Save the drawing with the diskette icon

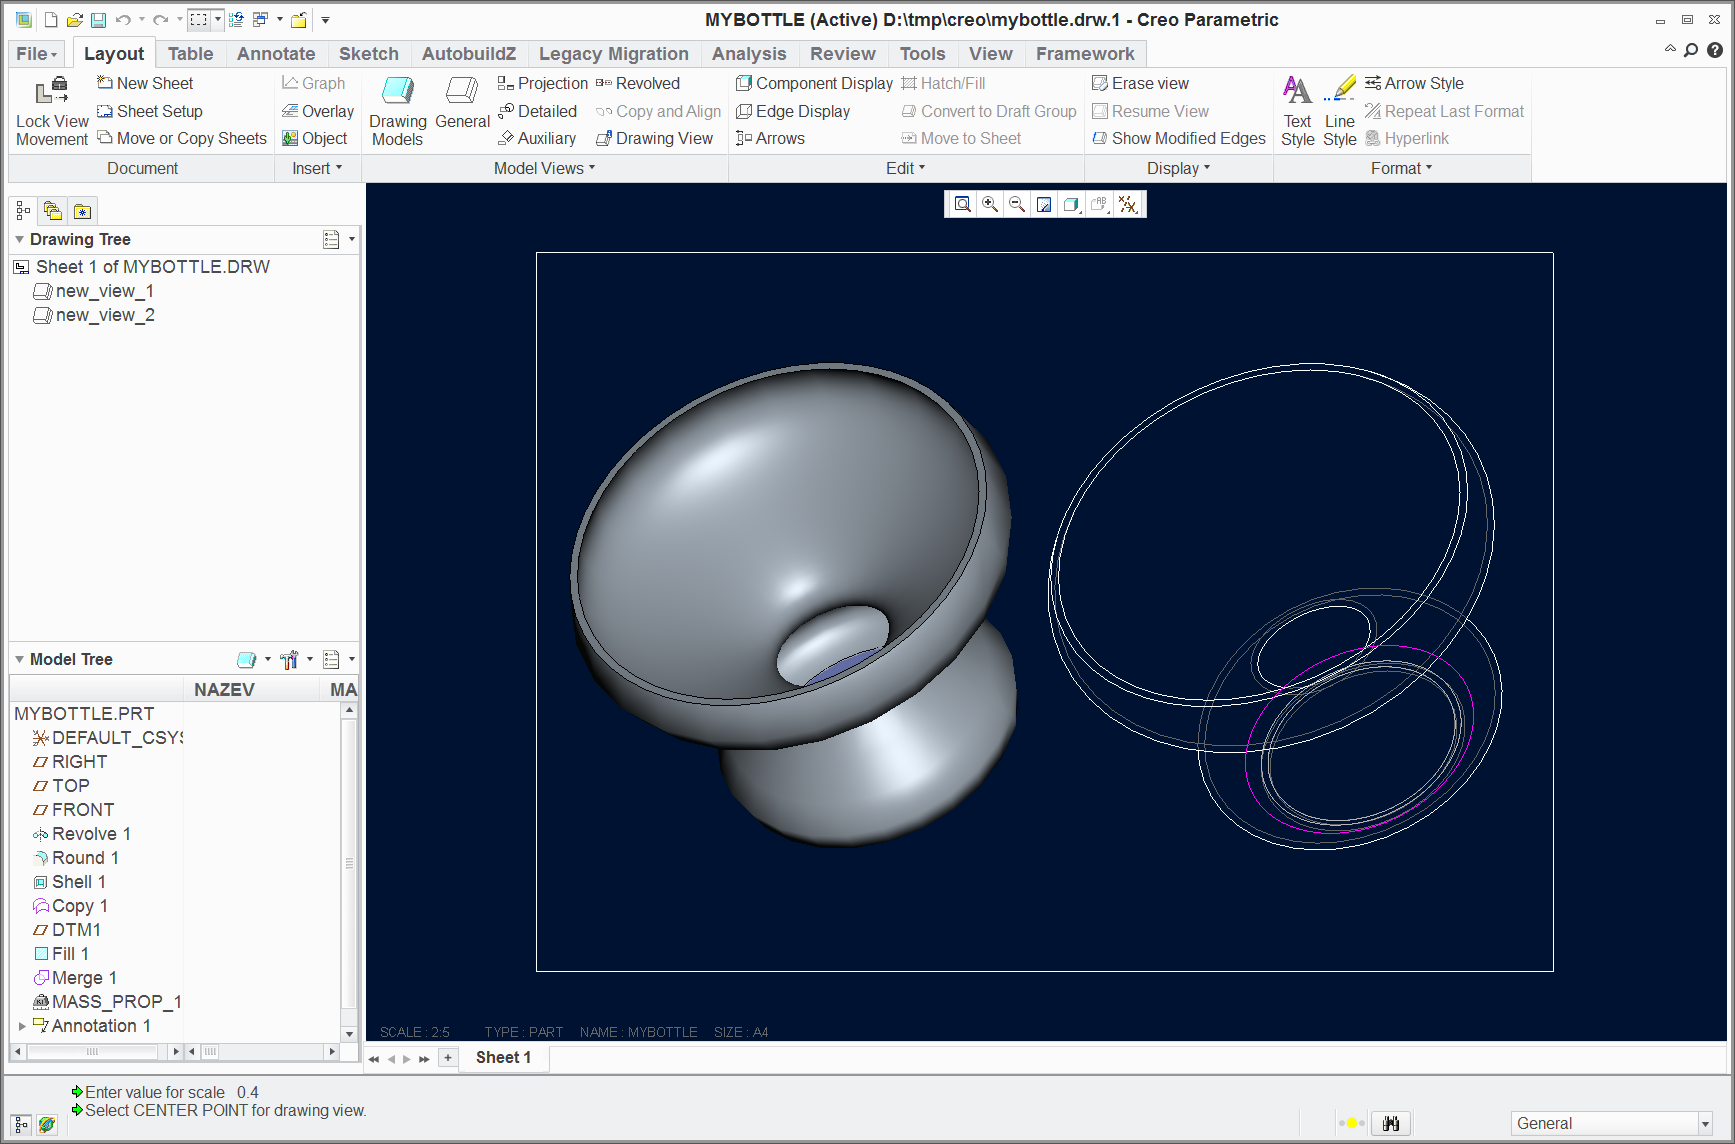coord(98,20)
